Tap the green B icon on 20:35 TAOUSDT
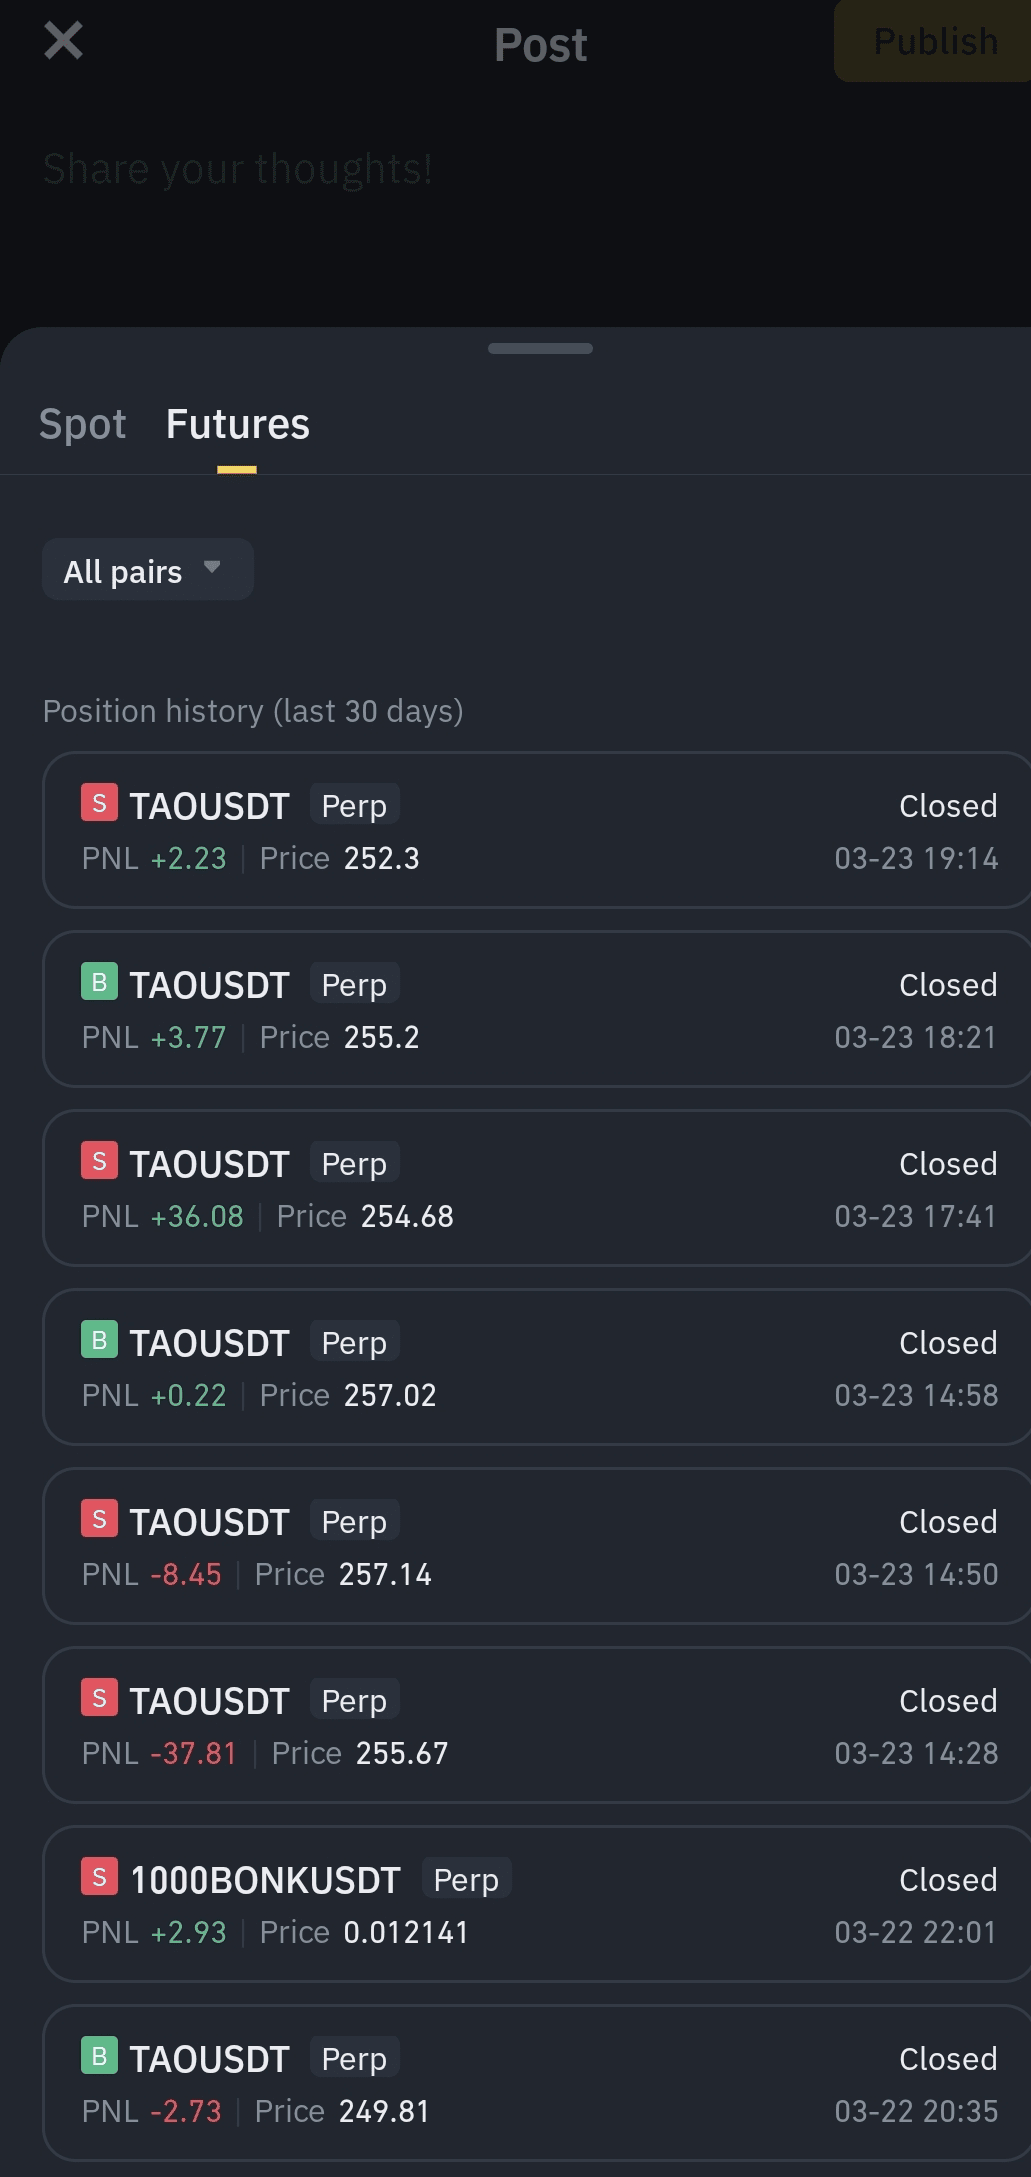This screenshot has width=1031, height=2177. 99,2056
